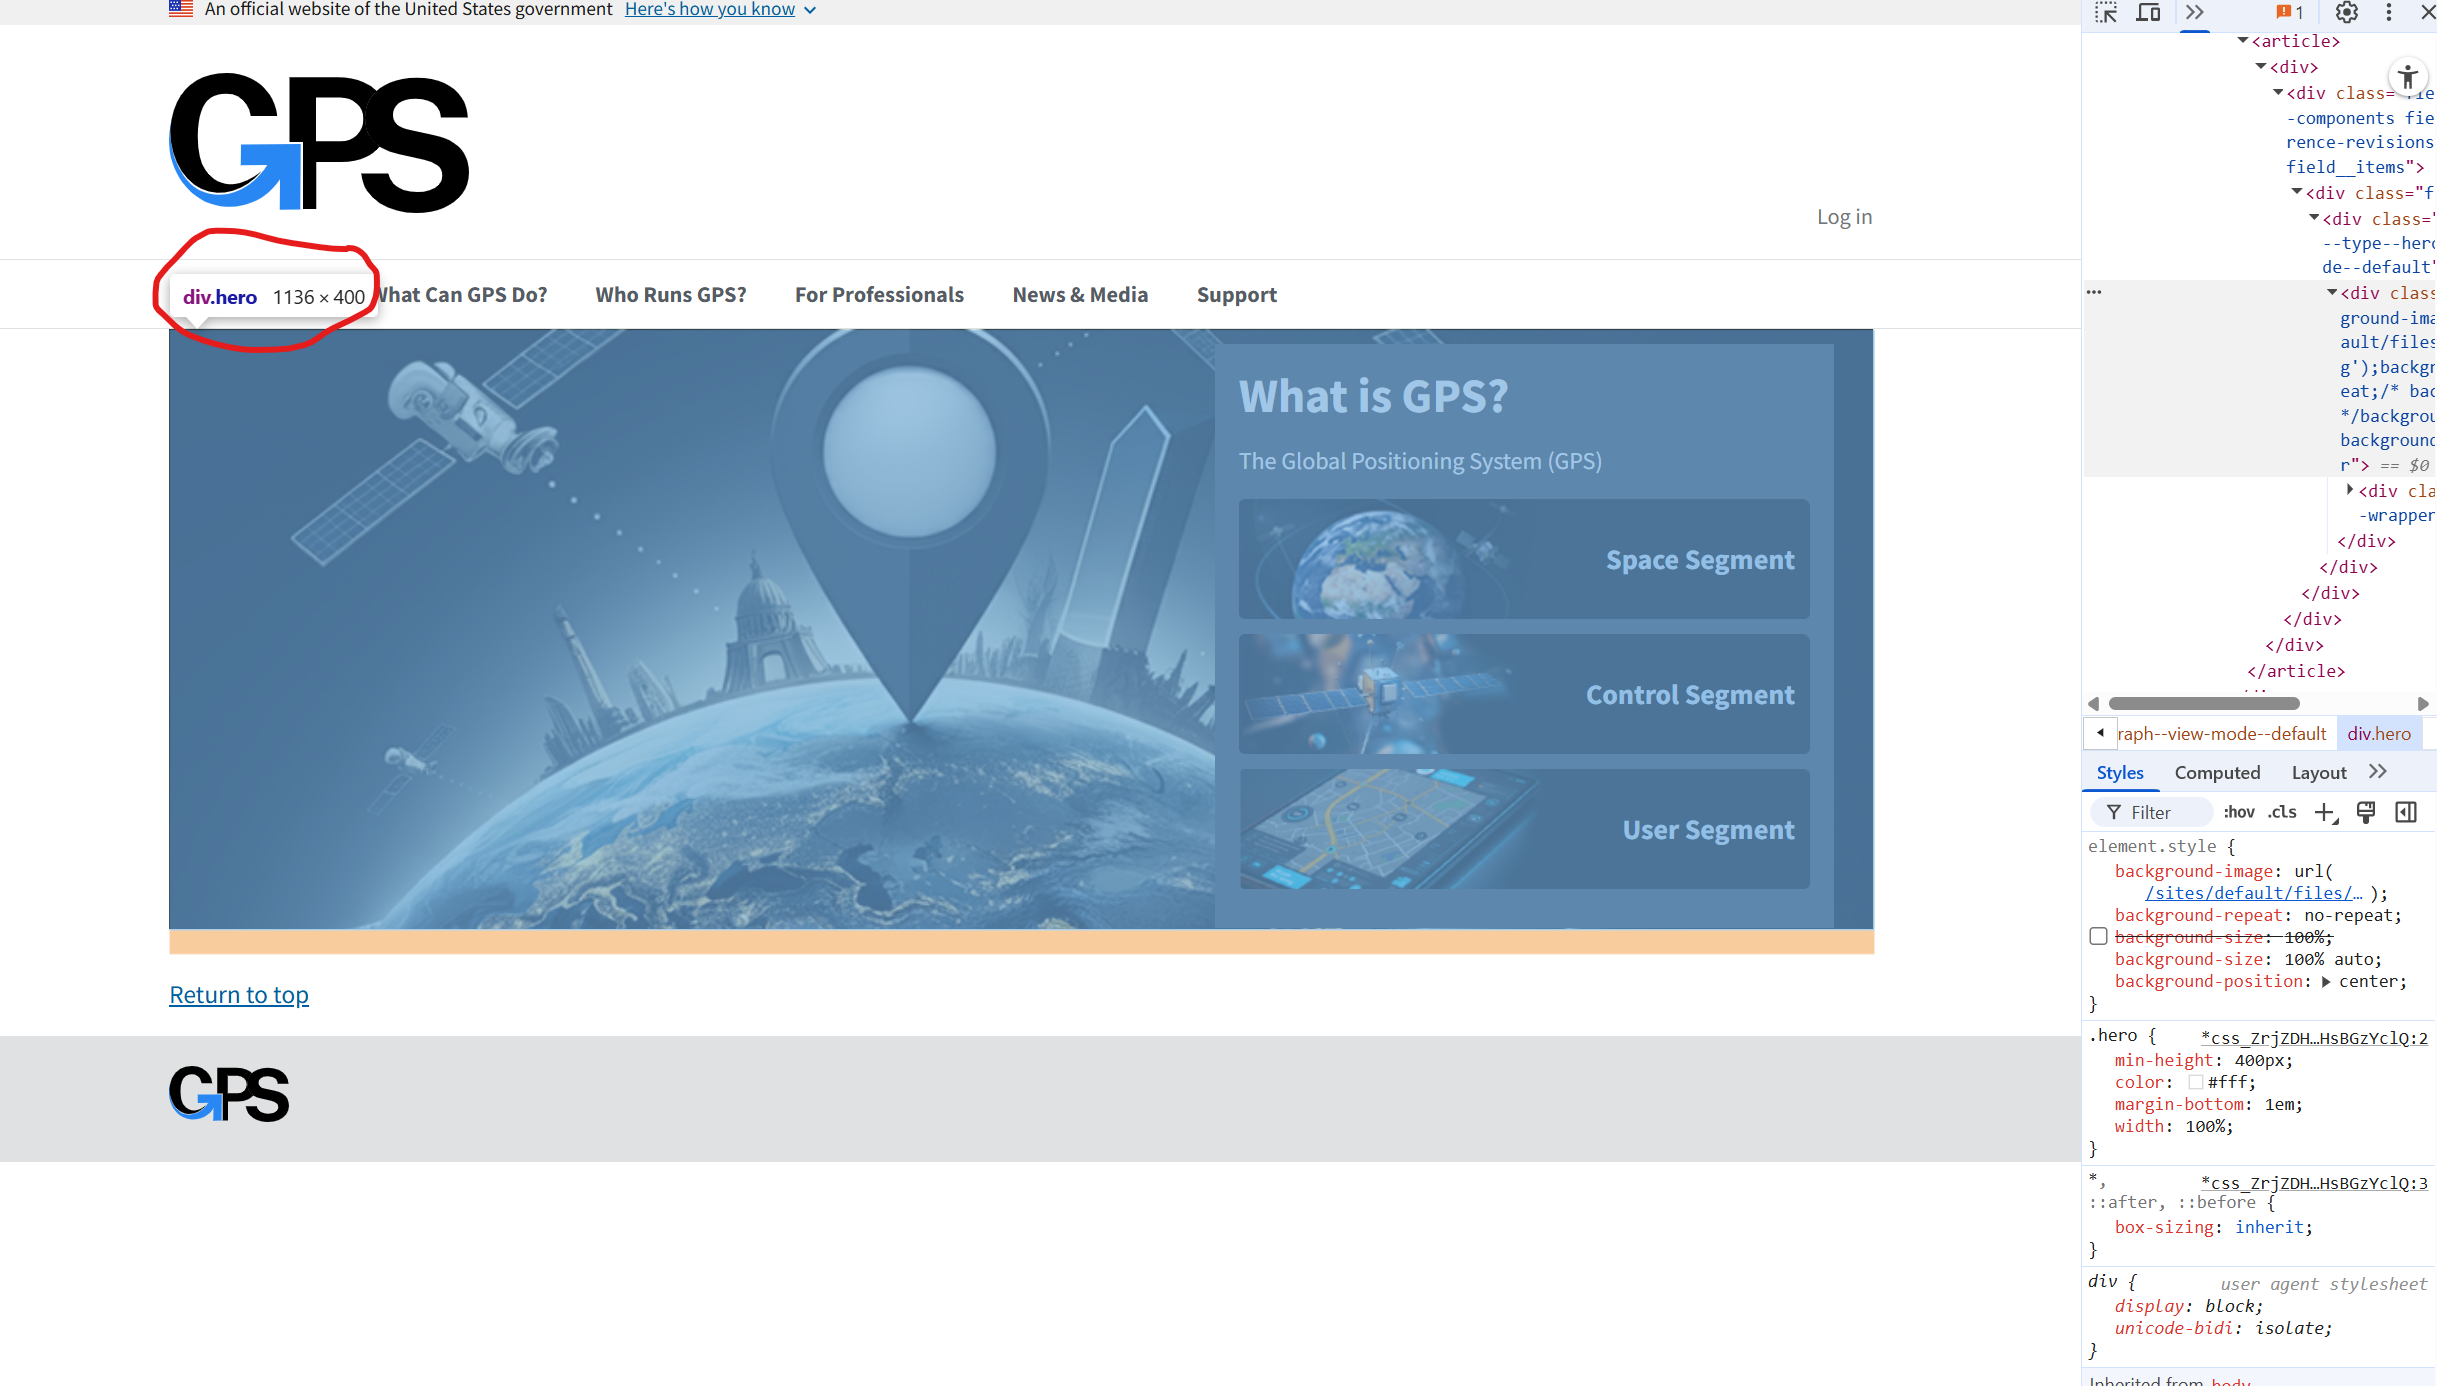2437x1386 pixels.
Task: Open the Support nav item
Action: click(x=1237, y=295)
